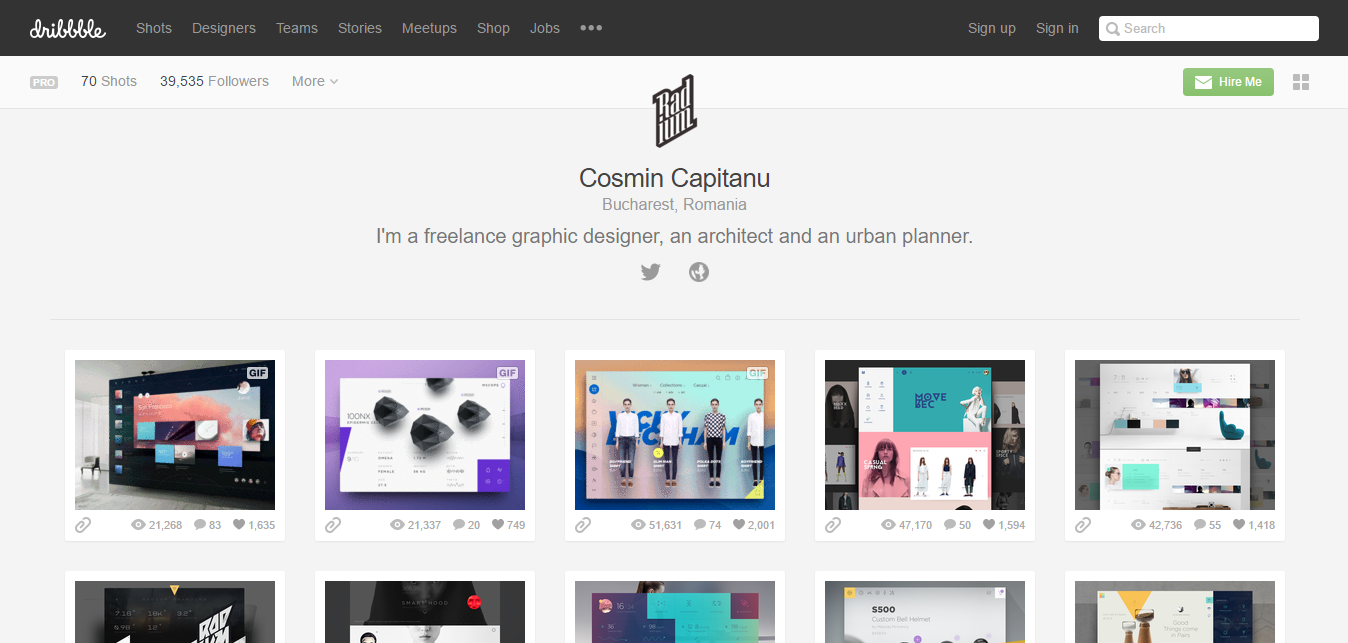Screen dimensions: 1348x643
Task: Click the Sign up link
Action: (991, 28)
